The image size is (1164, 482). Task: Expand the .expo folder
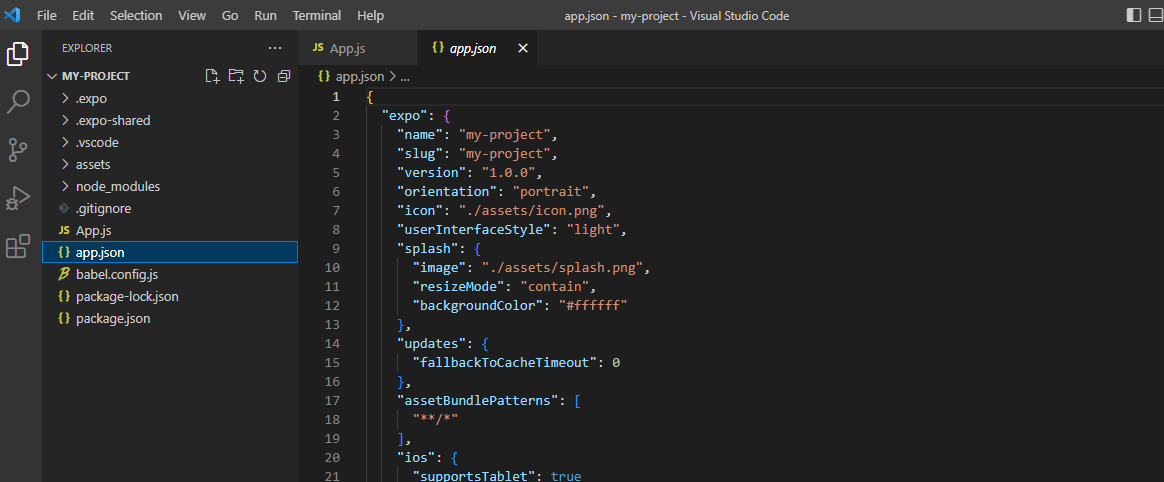click(65, 98)
